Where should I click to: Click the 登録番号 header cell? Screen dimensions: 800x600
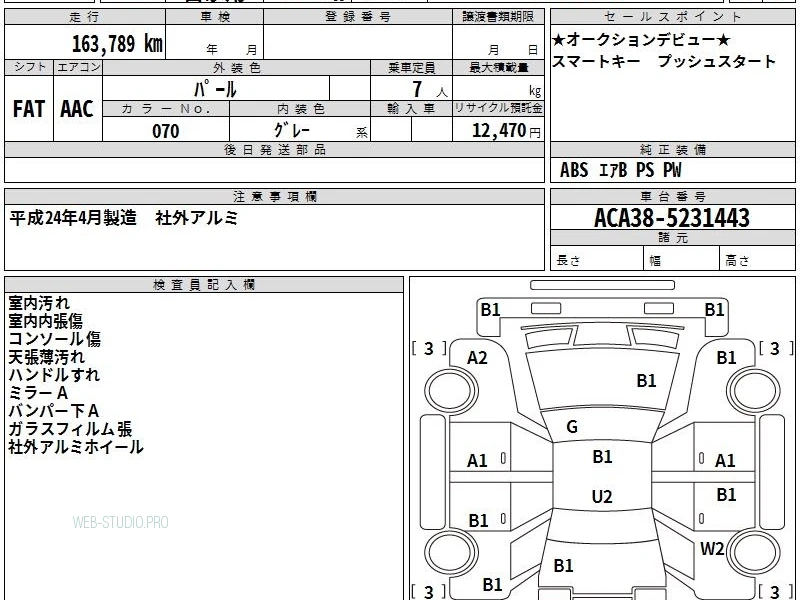(x=358, y=17)
